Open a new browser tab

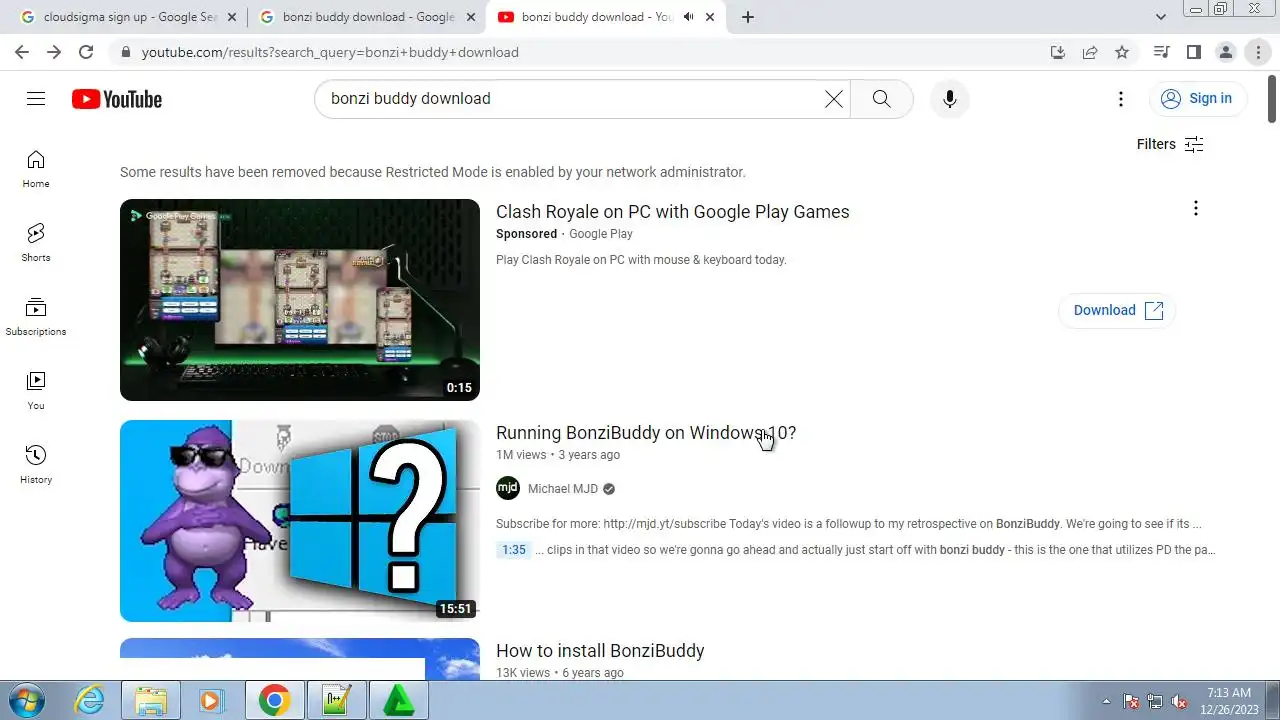pos(747,17)
